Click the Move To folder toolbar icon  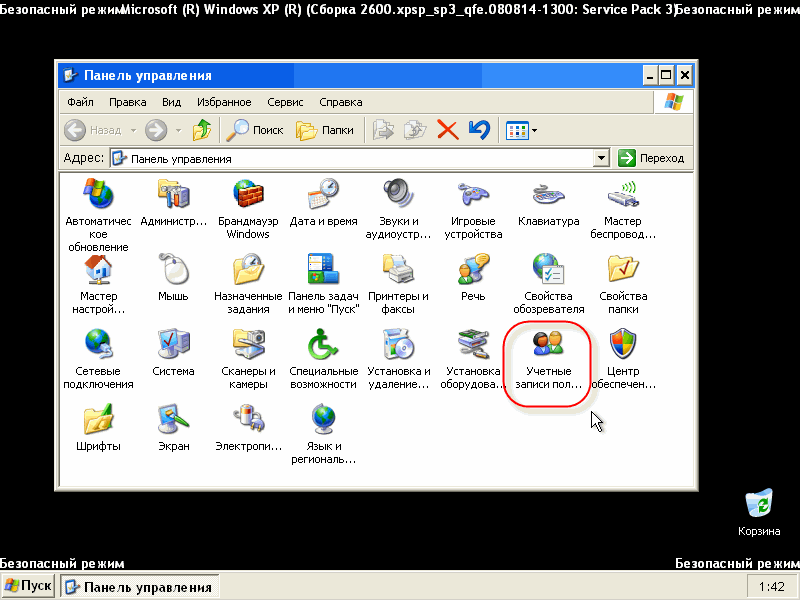point(383,130)
